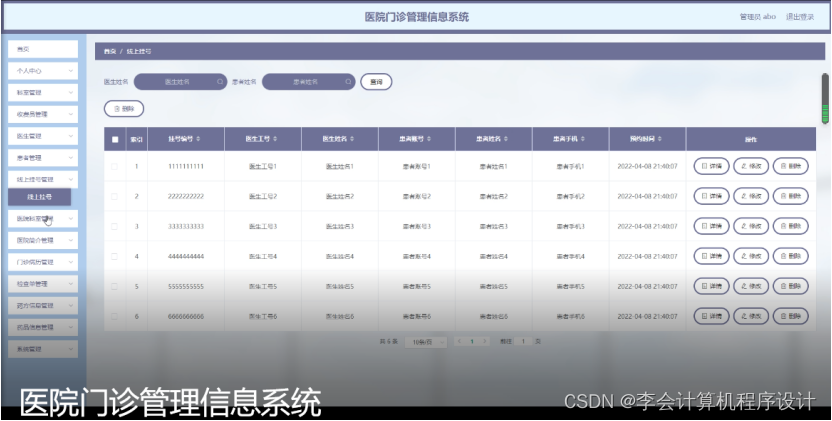Click 删除 for row 1111111111
The height and width of the screenshot is (421, 832).
791,166
